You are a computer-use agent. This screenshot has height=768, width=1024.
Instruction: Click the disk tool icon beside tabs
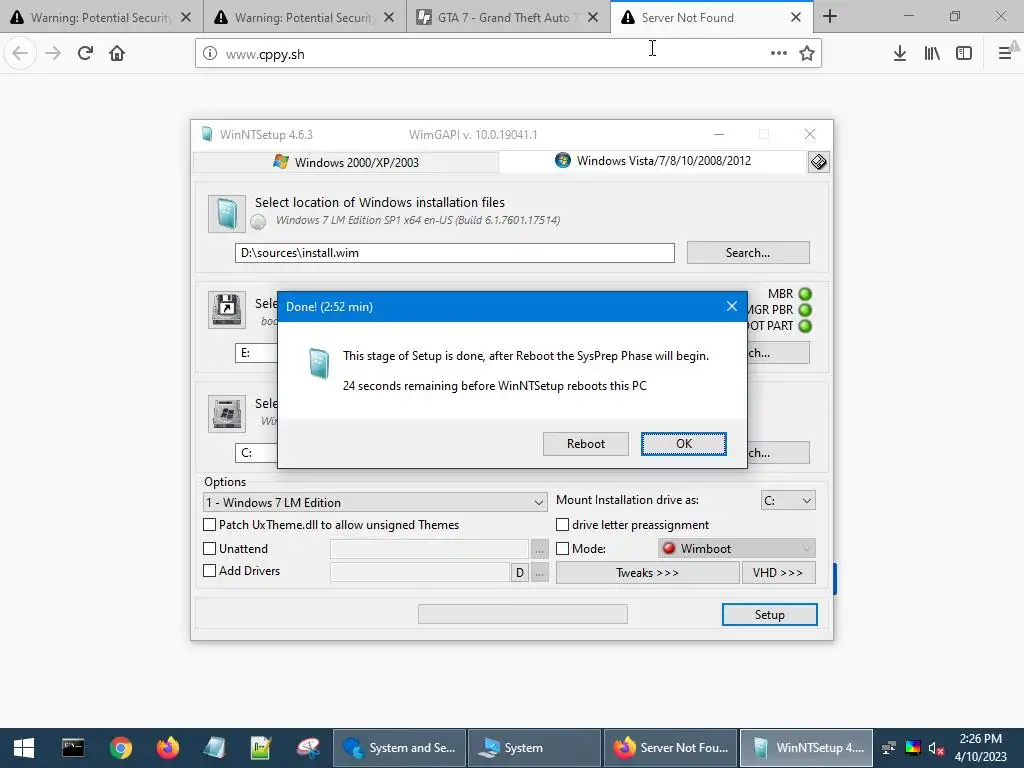[818, 161]
